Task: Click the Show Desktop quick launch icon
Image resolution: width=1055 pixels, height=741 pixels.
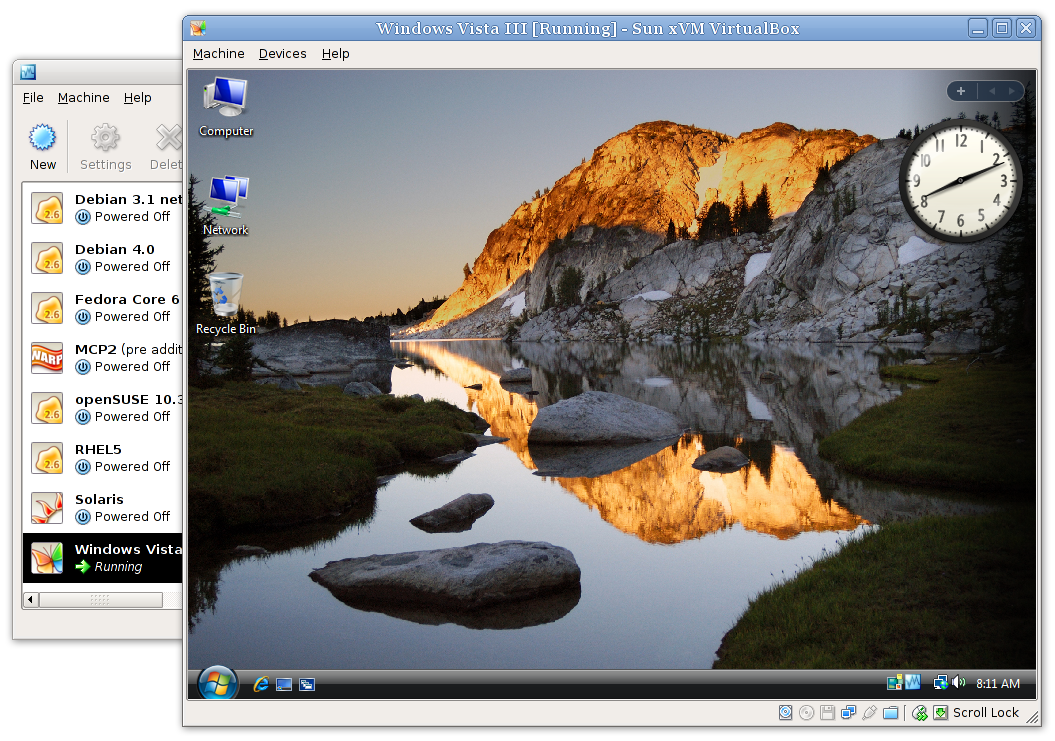Action: [284, 684]
